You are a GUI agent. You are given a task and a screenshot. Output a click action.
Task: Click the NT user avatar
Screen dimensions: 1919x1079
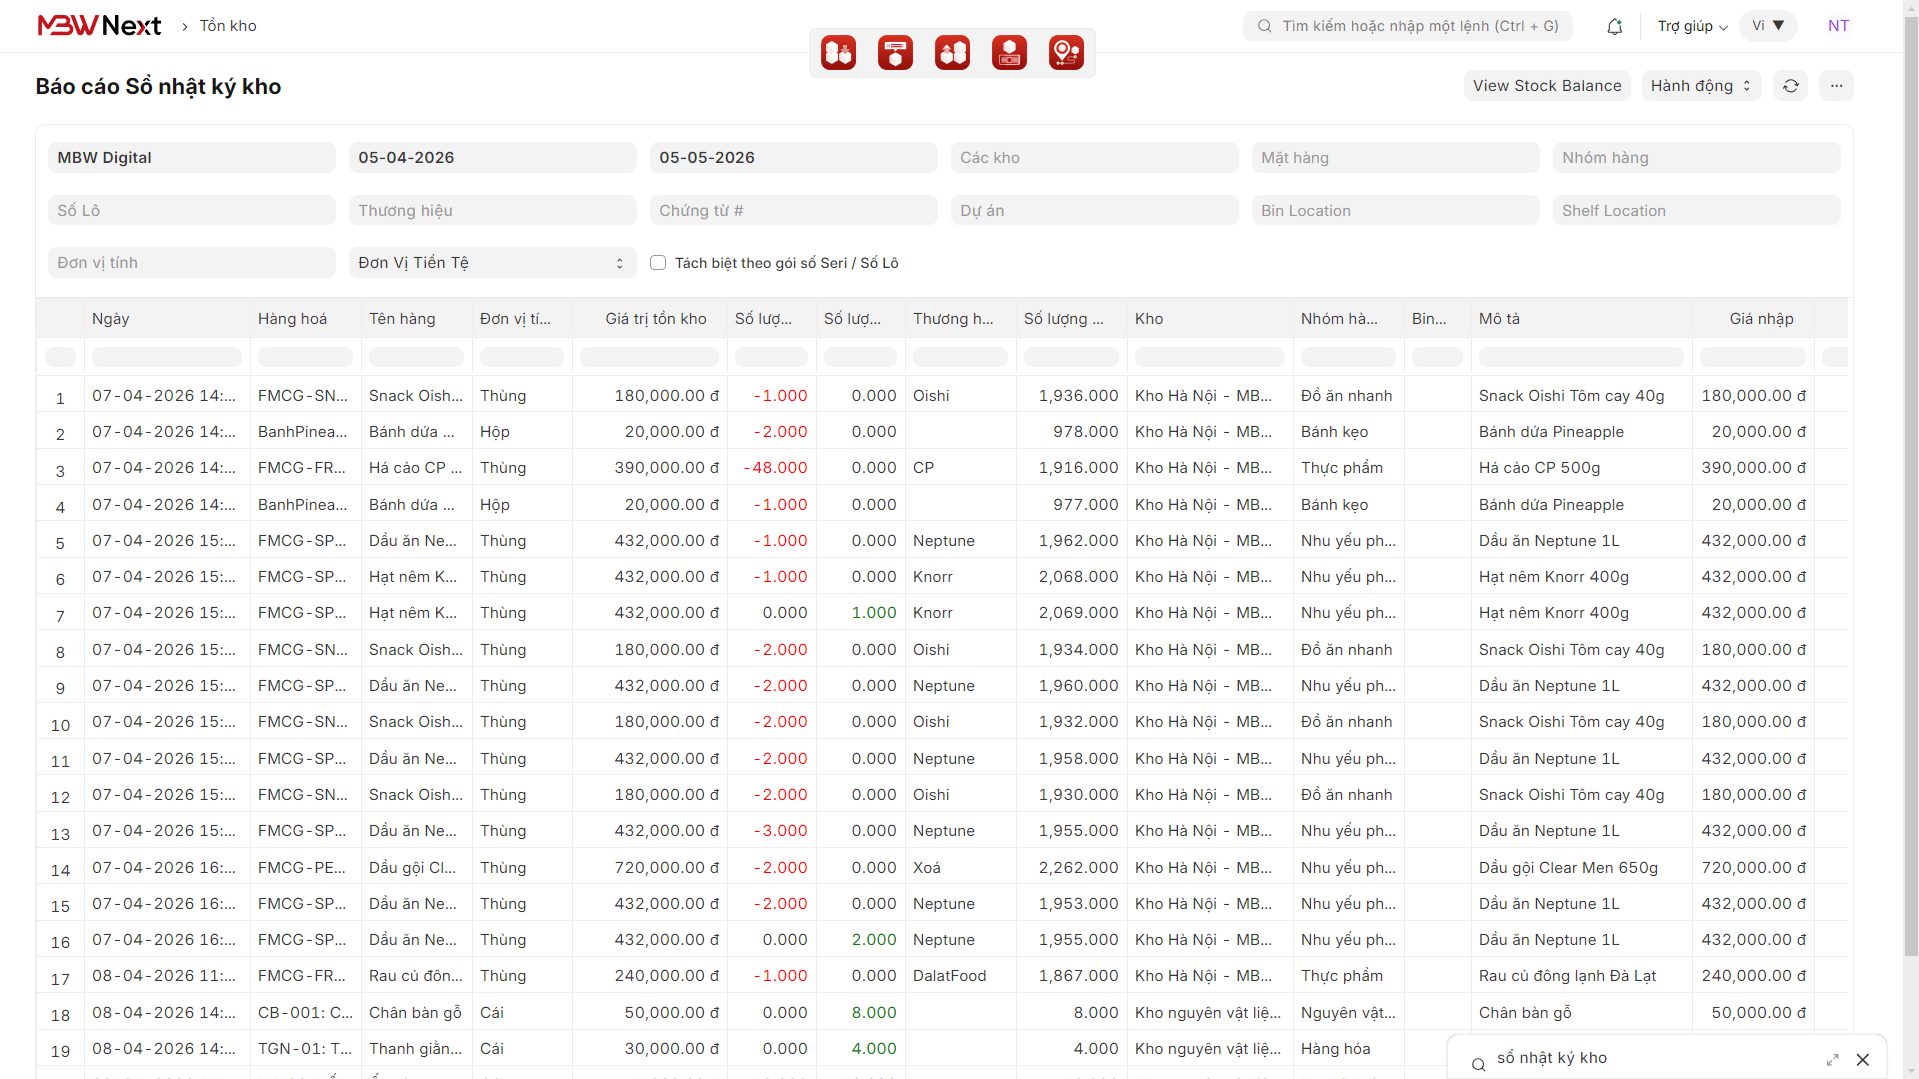tap(1838, 26)
